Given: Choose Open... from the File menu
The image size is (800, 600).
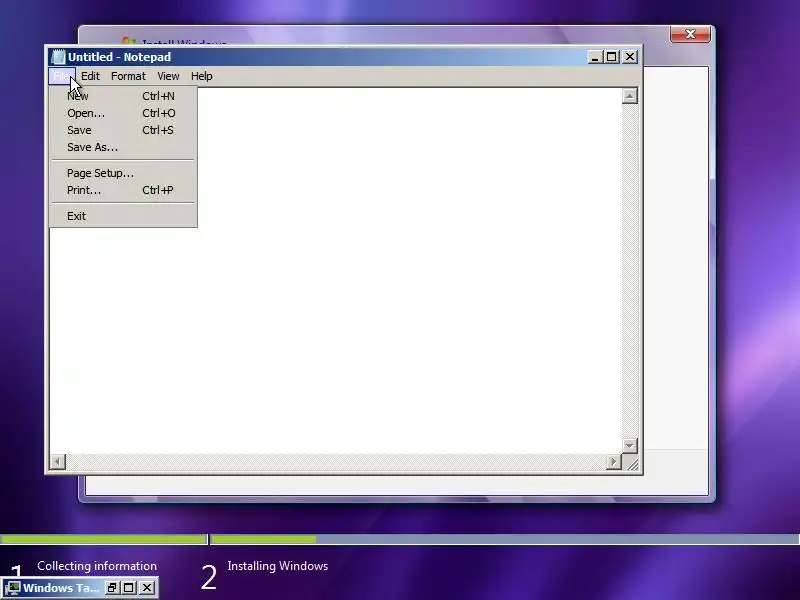Looking at the screenshot, I should [123, 113].
